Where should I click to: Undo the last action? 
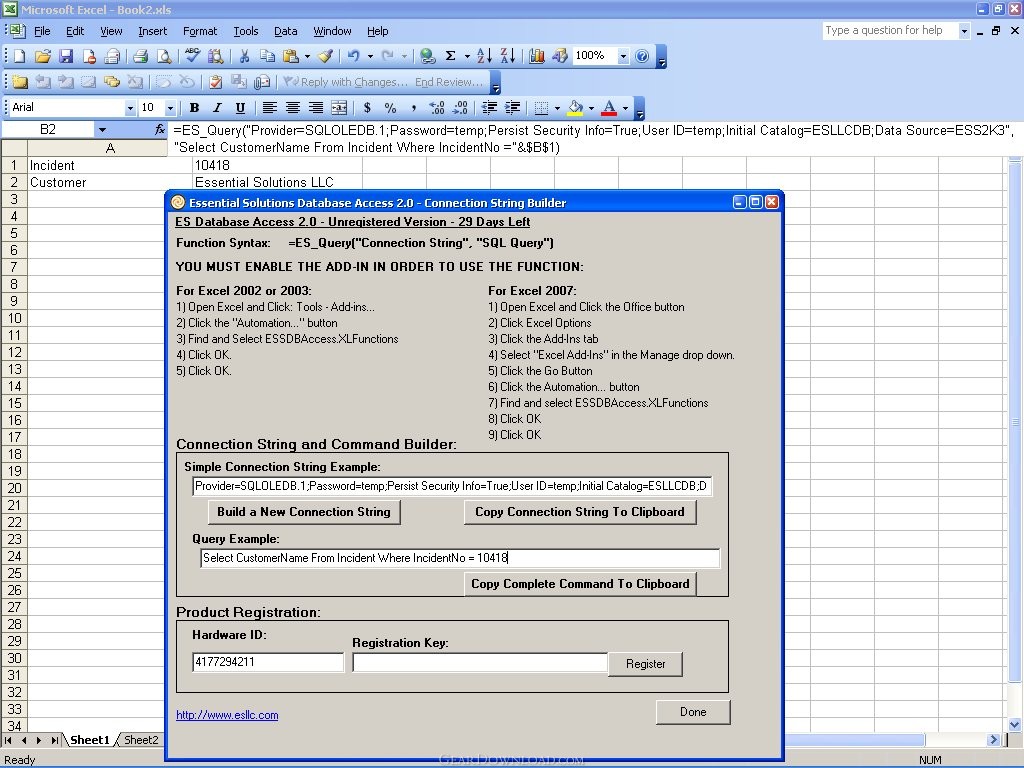353,57
